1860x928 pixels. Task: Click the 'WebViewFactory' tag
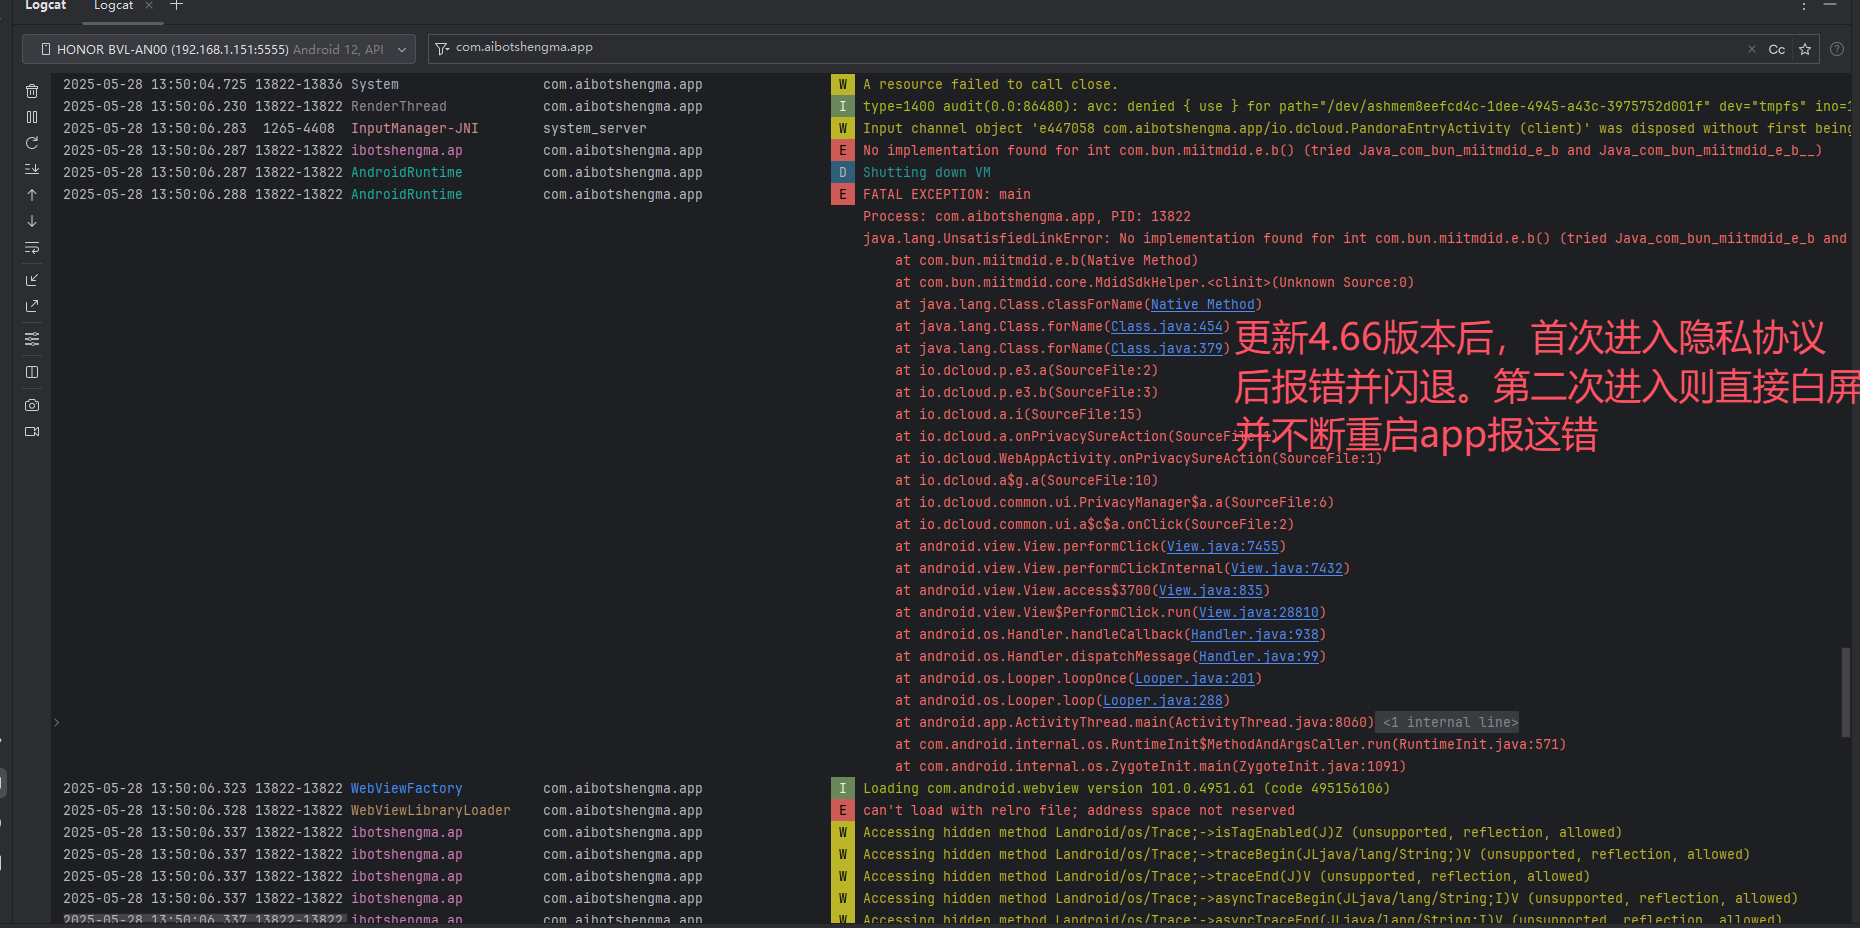(x=406, y=788)
